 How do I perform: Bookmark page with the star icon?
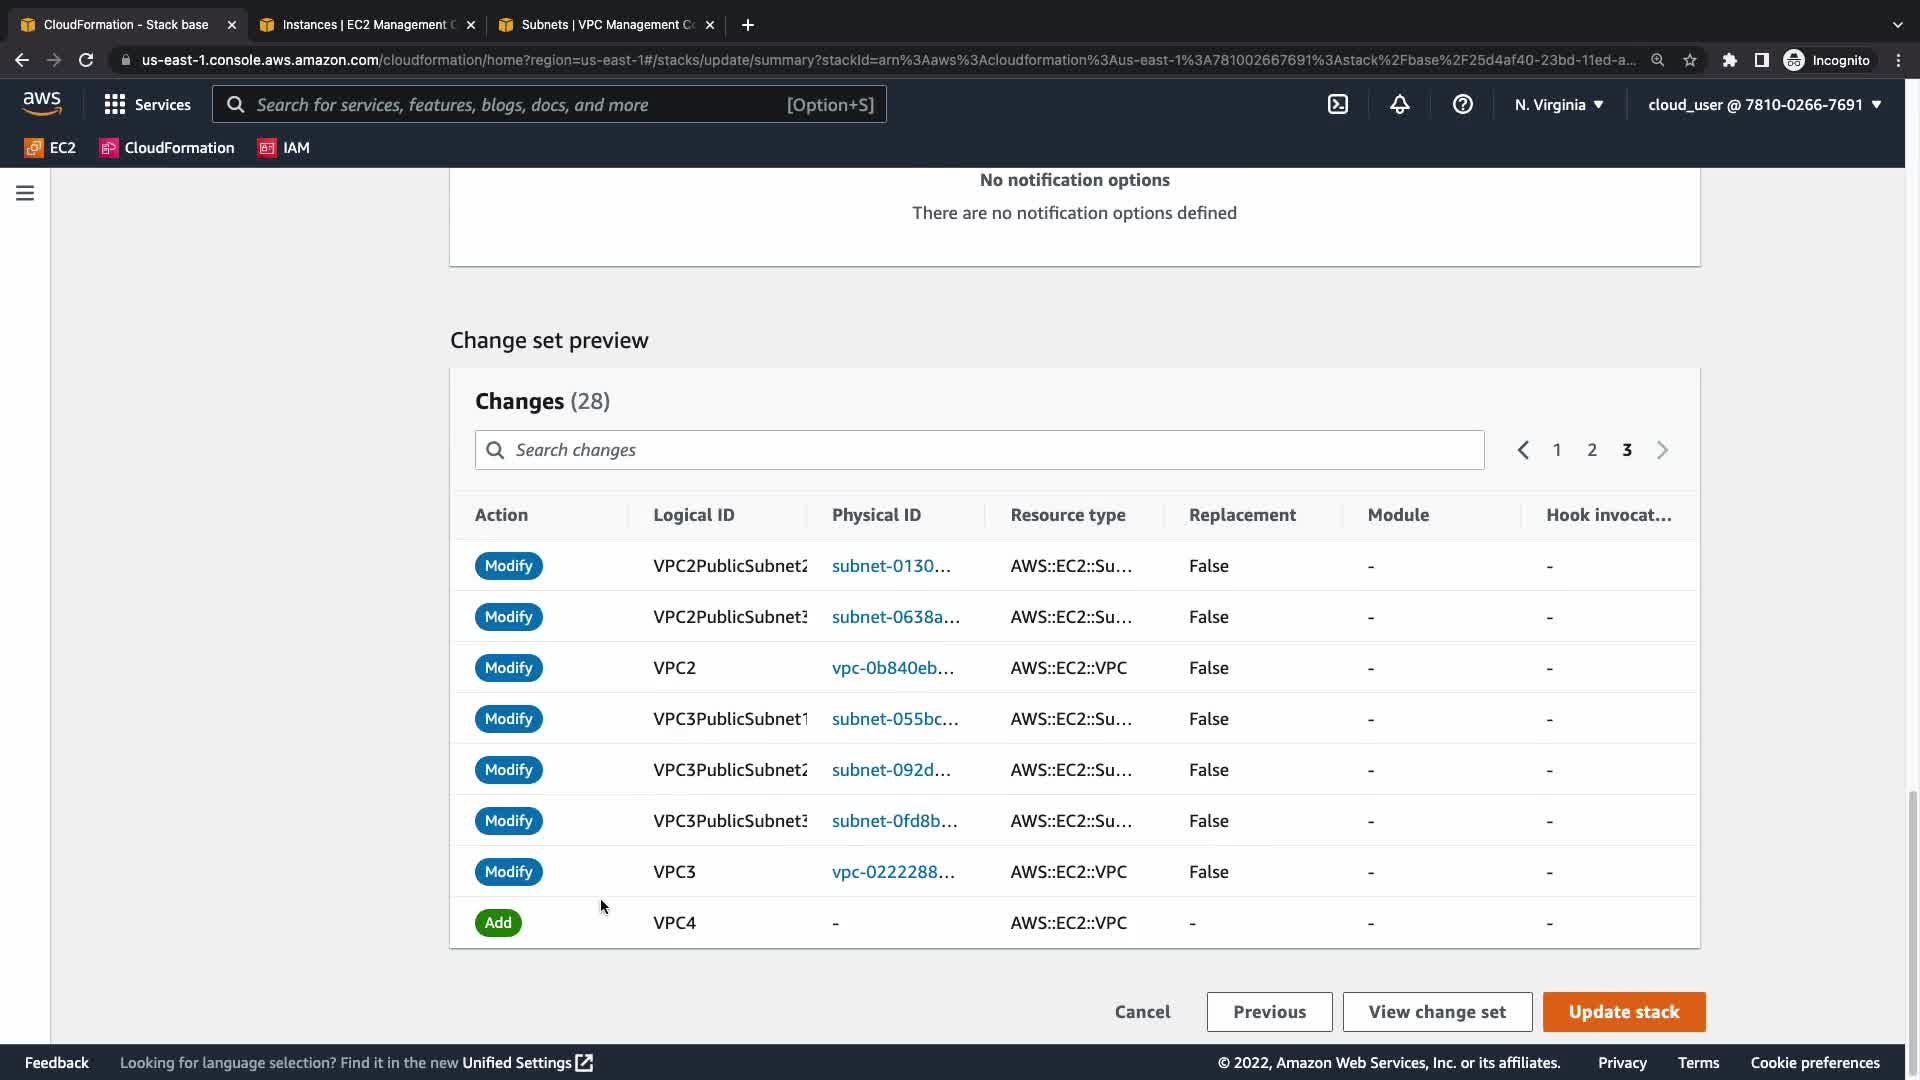[x=1690, y=60]
